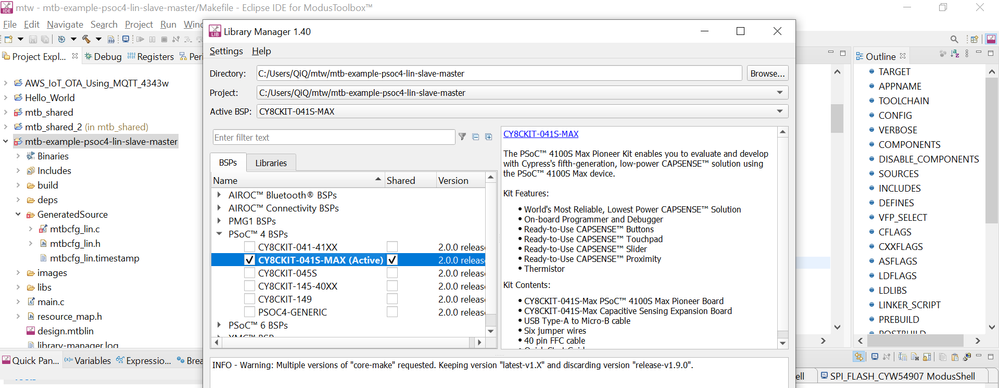Click the blue terminal icon in Eclipse toolbar
The image size is (999, 388).
pyautogui.click(x=126, y=38)
